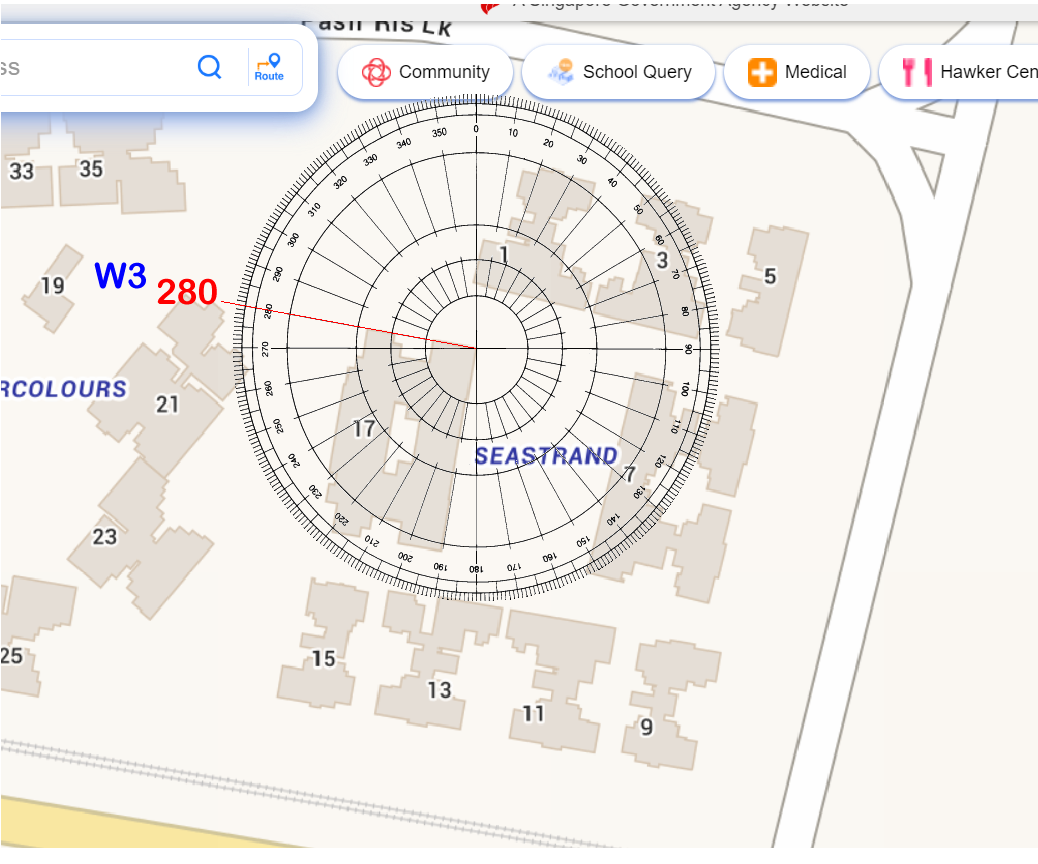Click the Hawker Centre cutlery icon
The height and width of the screenshot is (864, 1038).
tap(916, 72)
